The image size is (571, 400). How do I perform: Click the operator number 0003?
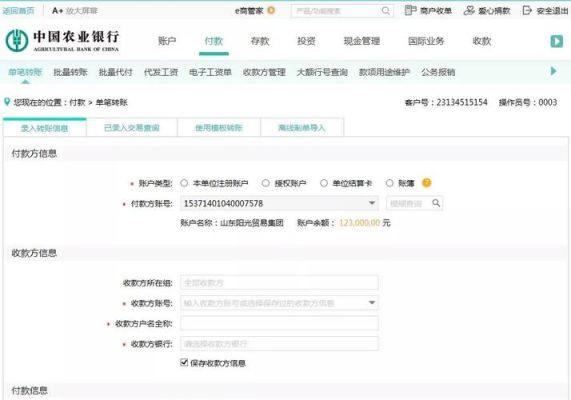pyautogui.click(x=548, y=102)
